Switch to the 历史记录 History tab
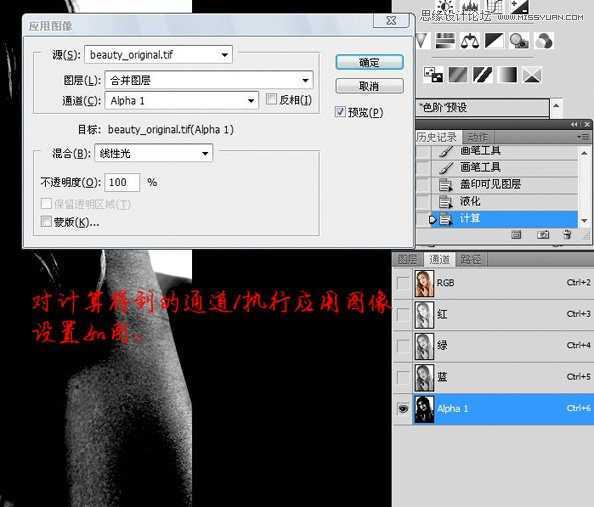This screenshot has height=507, width=594. pos(438,137)
